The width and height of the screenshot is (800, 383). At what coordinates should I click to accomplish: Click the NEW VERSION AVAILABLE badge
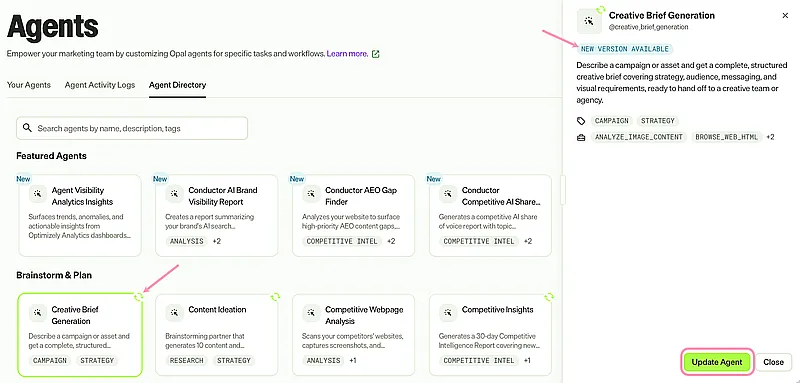tap(625, 49)
